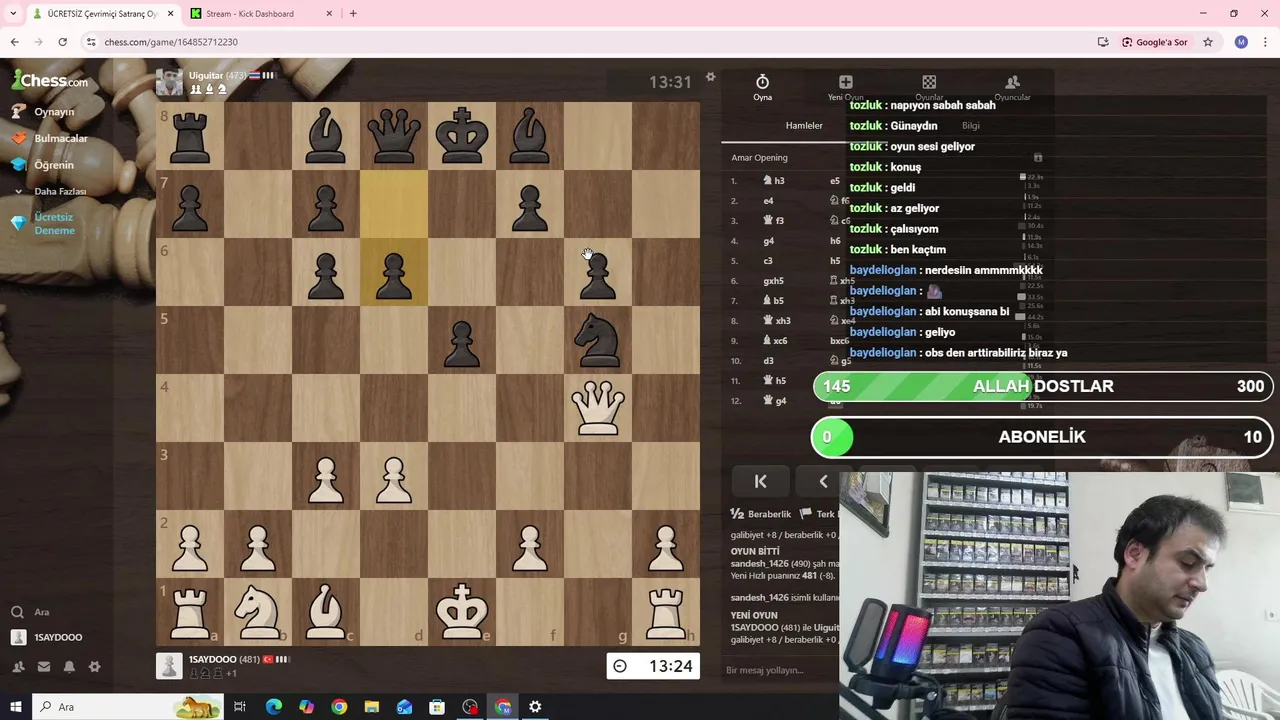Bookmark this page with star icon
The image size is (1280, 720).
pos(1208,42)
